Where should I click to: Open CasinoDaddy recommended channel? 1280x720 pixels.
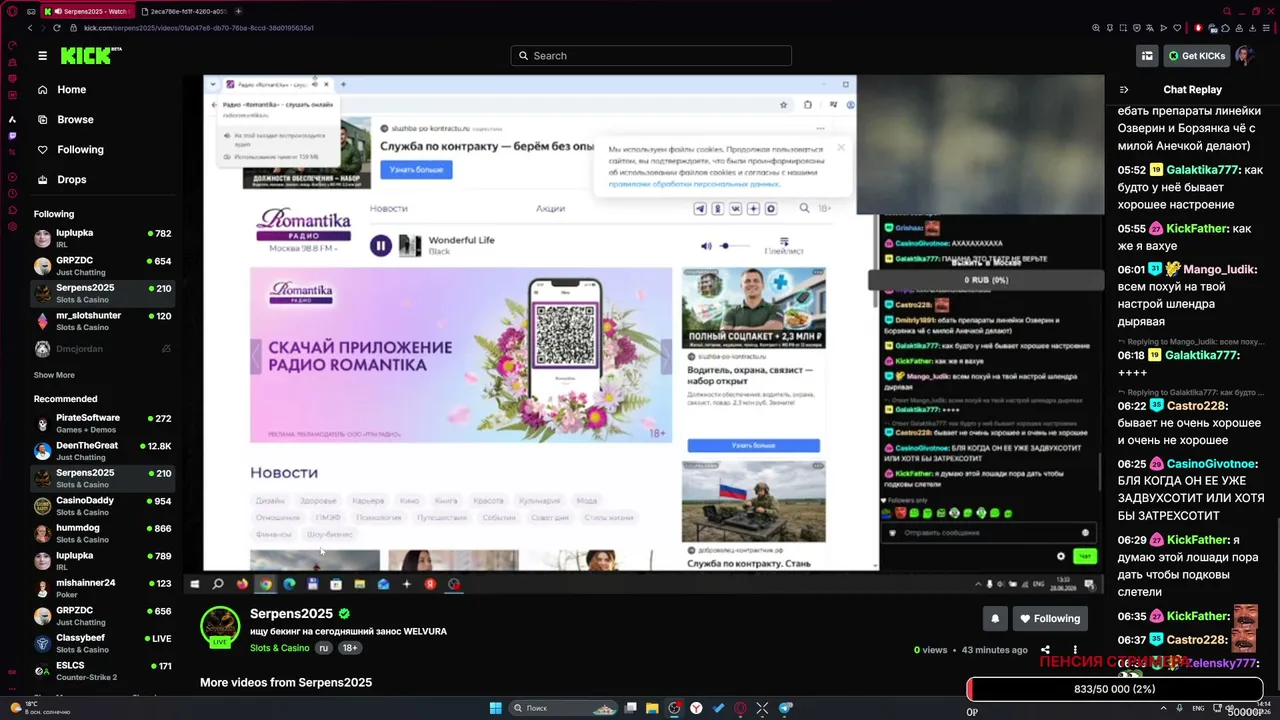pyautogui.click(x=103, y=506)
